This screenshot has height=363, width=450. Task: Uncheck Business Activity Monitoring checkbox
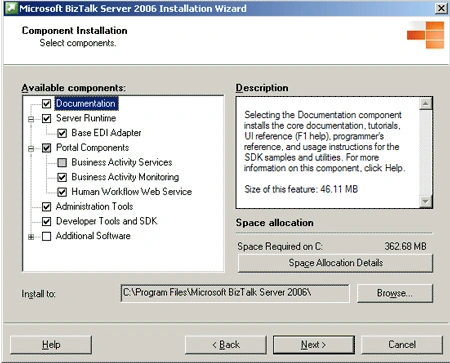[62, 177]
